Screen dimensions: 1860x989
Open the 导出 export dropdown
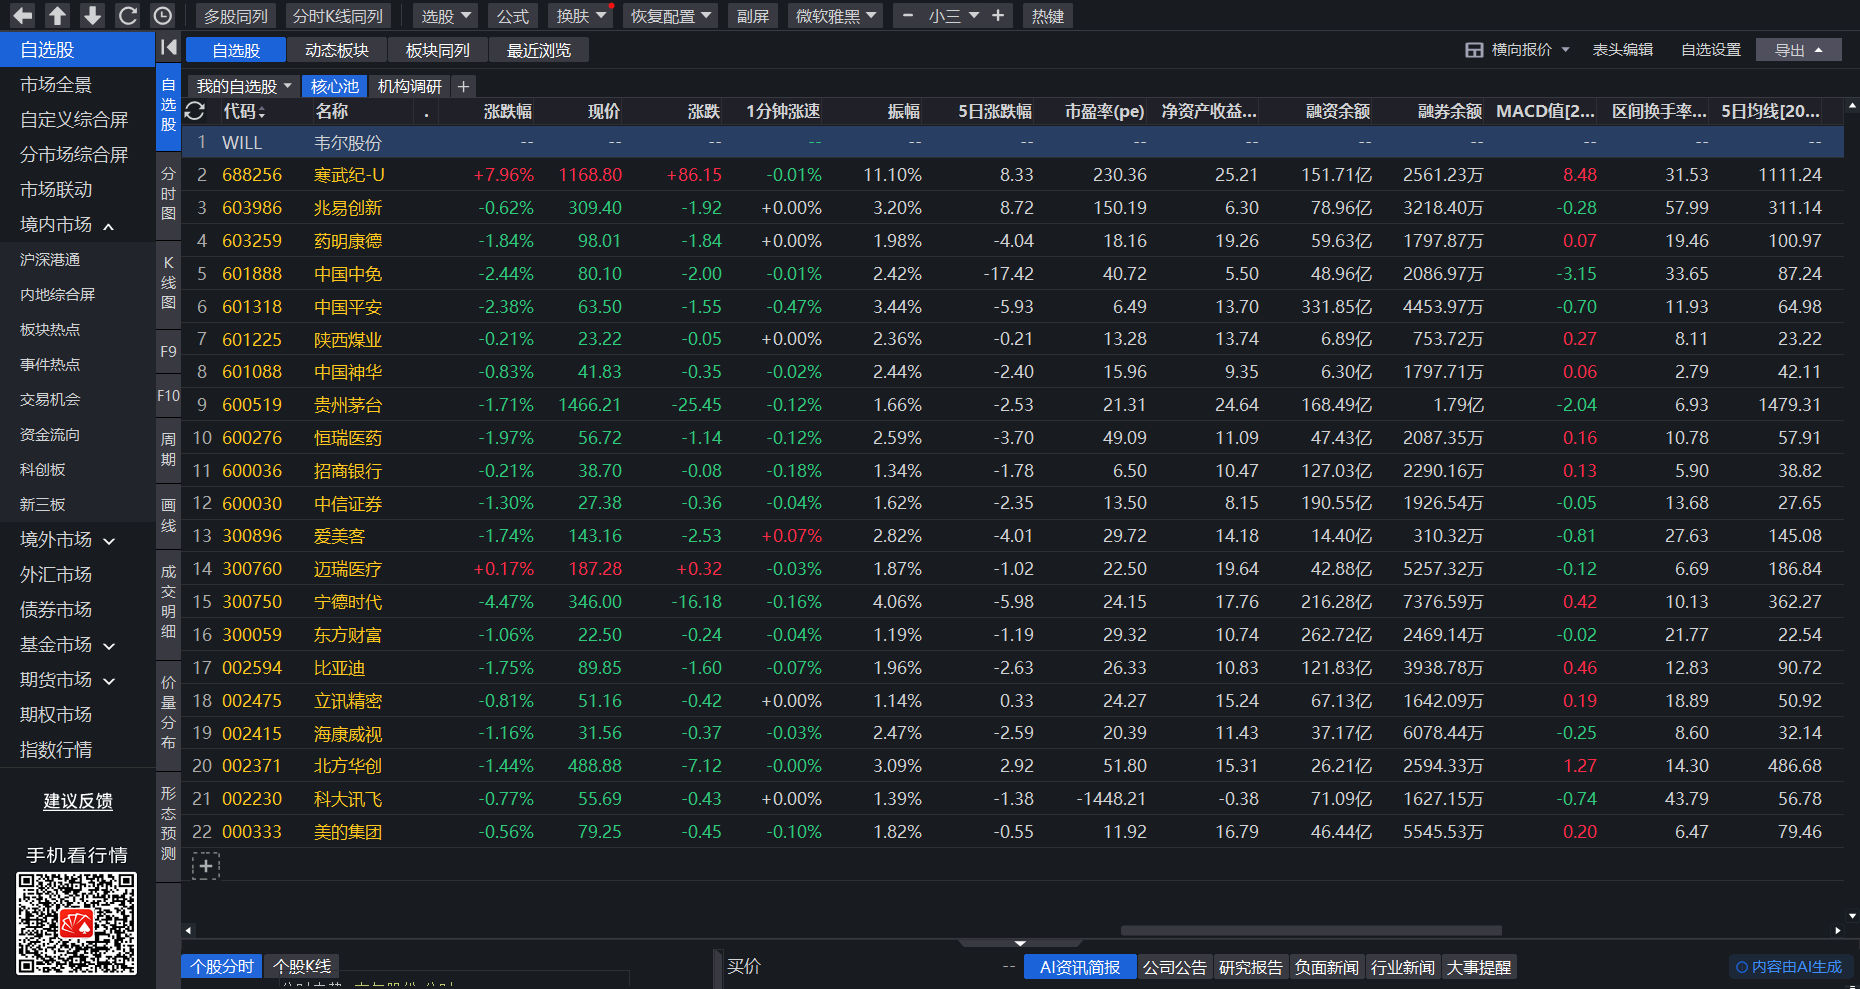[x=1798, y=50]
